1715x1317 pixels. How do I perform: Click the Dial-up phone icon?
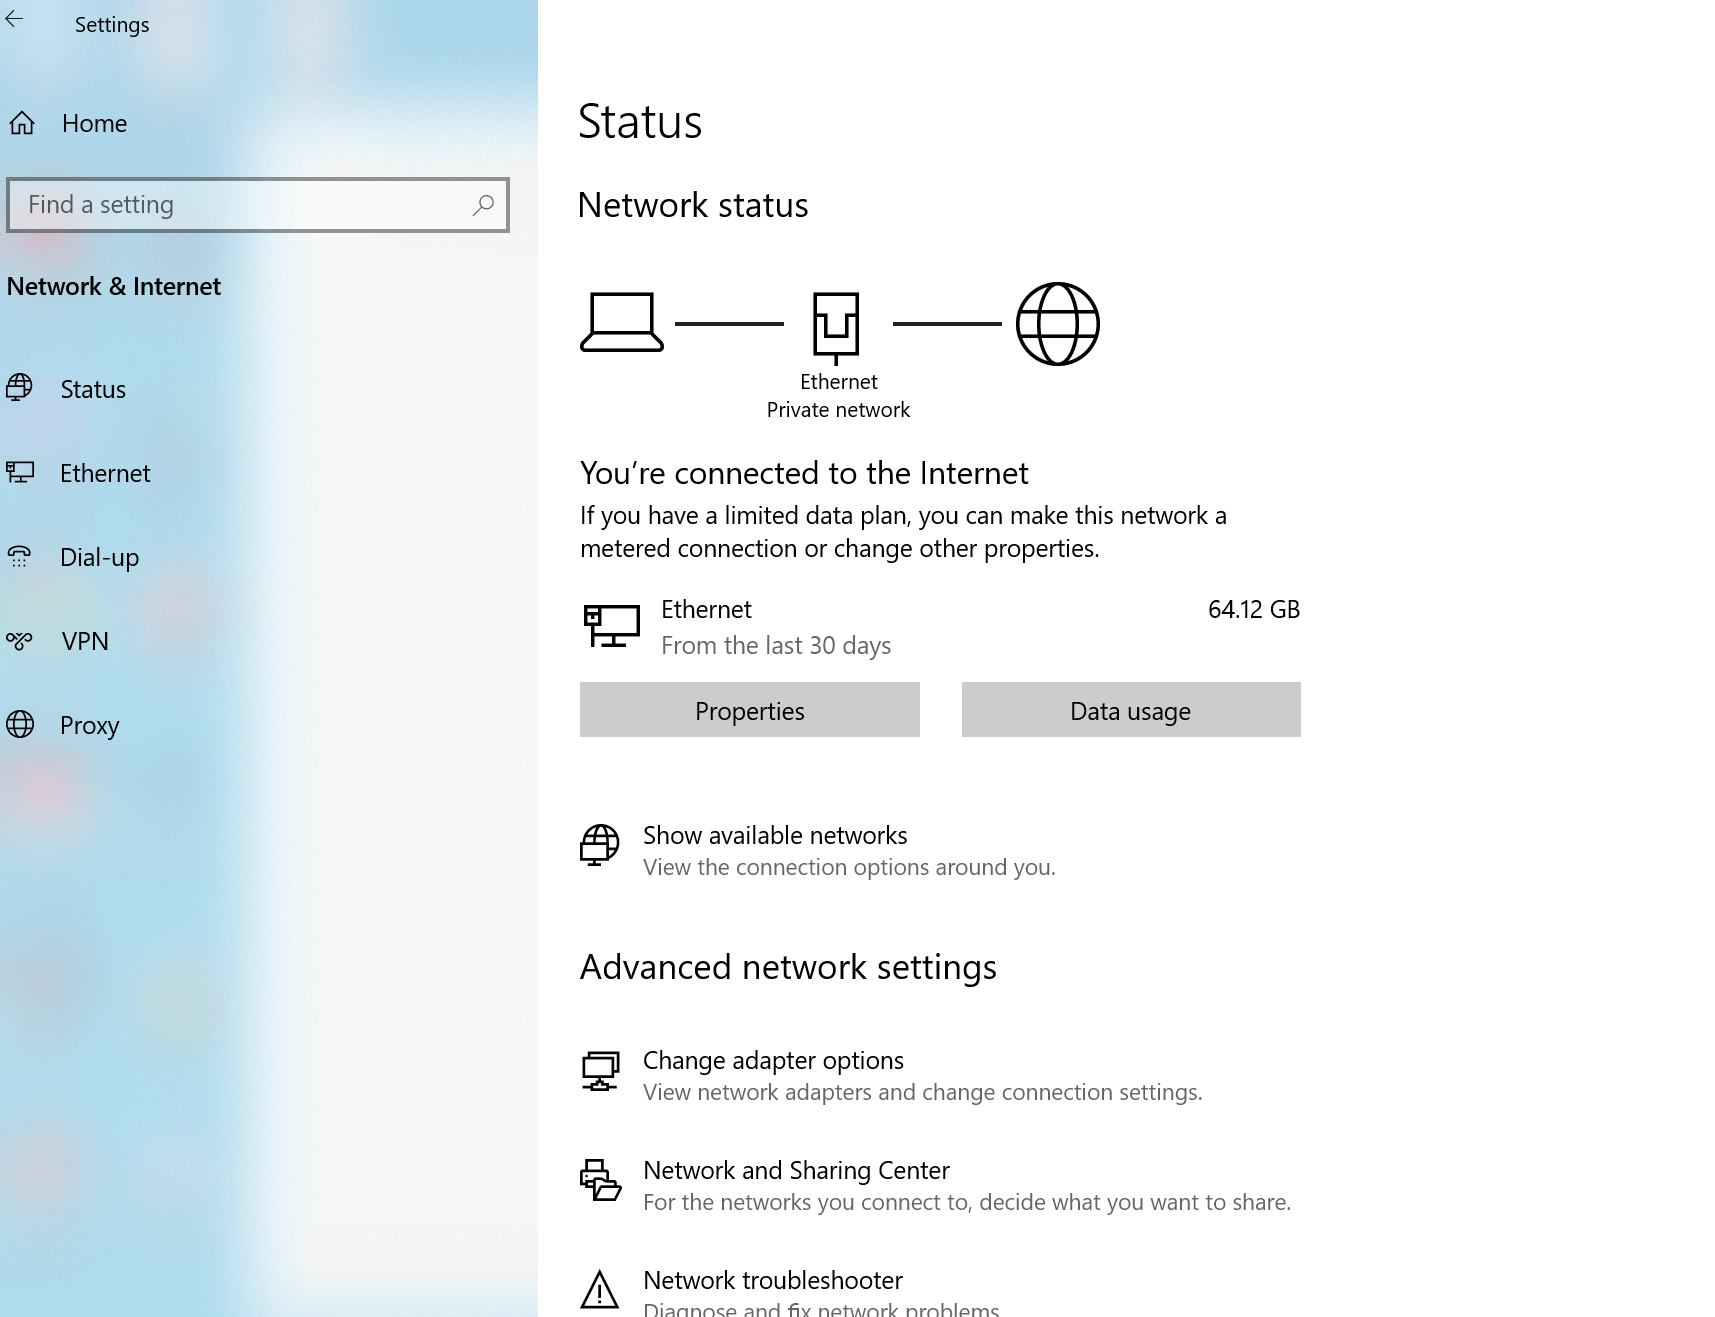click(x=19, y=556)
